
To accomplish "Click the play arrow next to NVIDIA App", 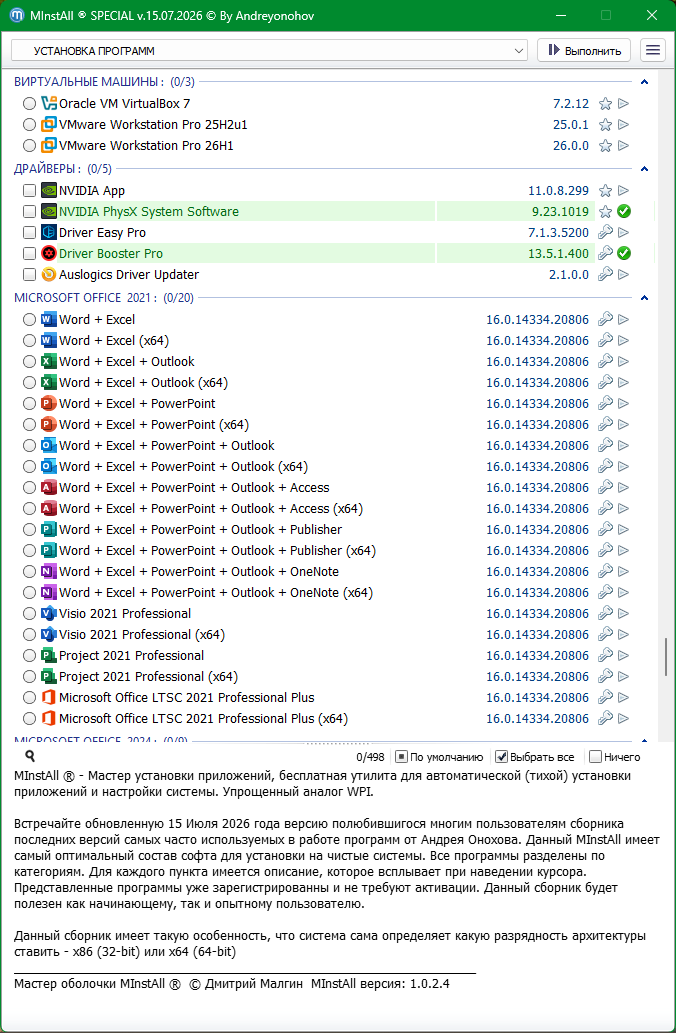I will (623, 190).
